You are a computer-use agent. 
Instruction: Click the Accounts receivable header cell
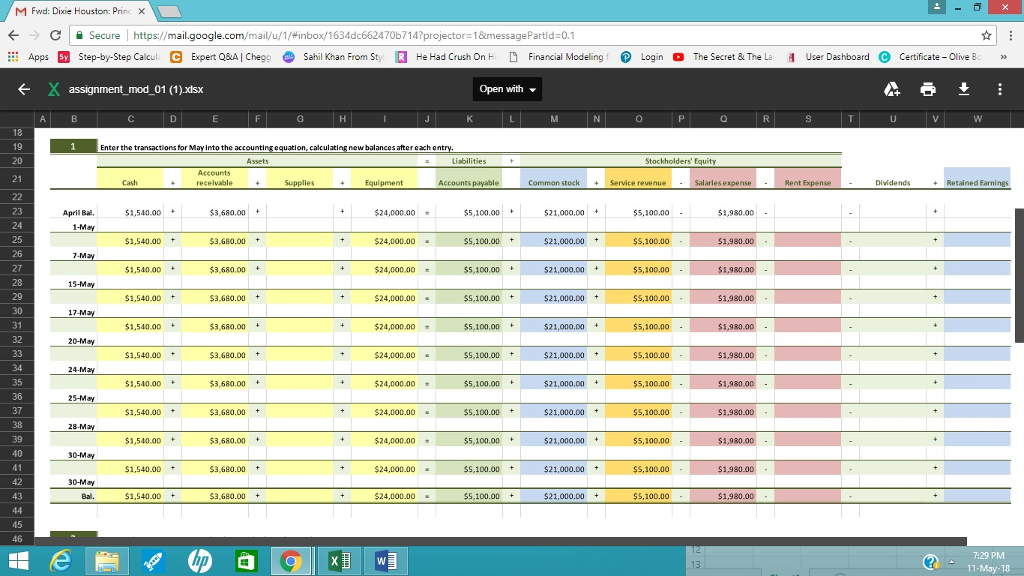click(x=214, y=178)
